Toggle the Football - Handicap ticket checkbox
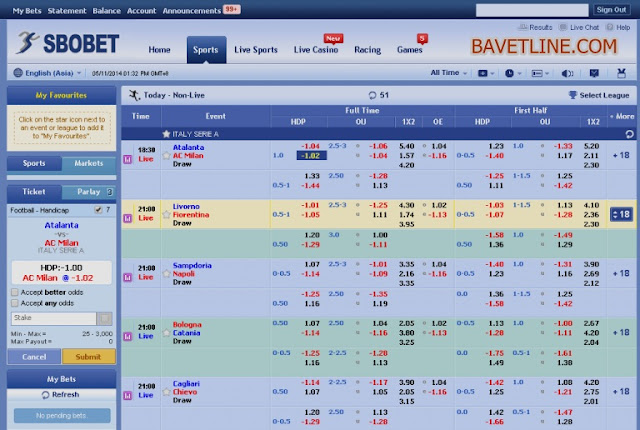 (98, 210)
